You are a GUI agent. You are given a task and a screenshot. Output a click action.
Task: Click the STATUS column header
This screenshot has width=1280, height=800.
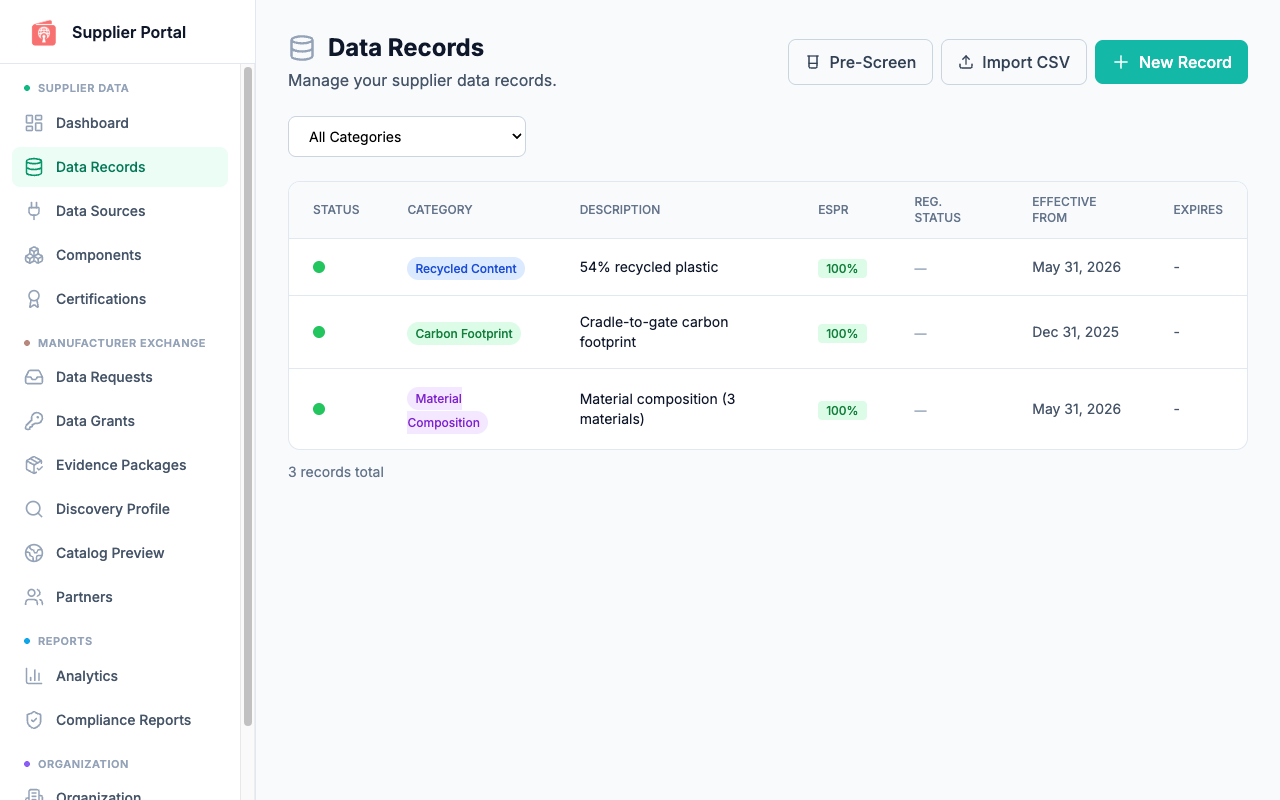click(x=336, y=210)
